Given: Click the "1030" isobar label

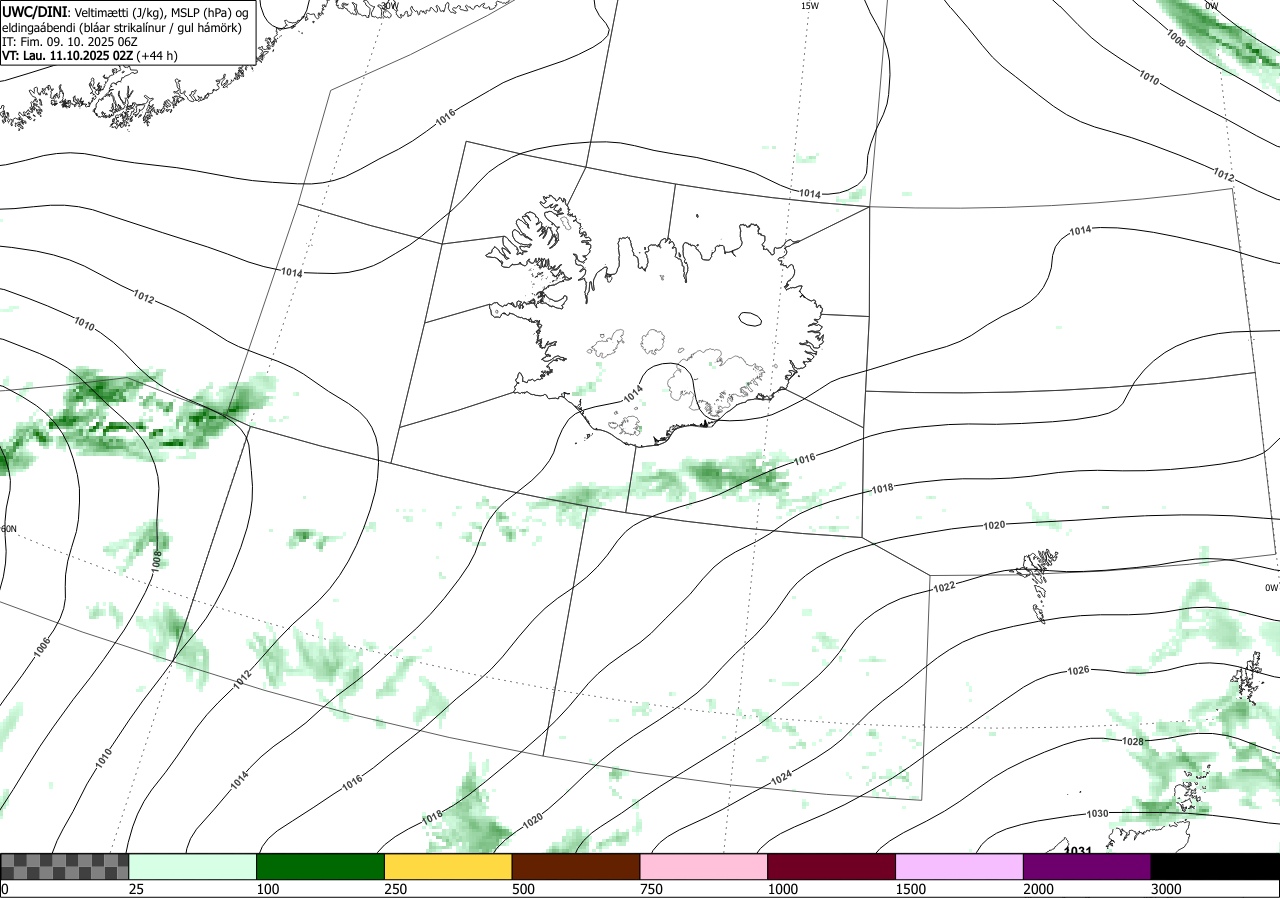Looking at the screenshot, I should (1097, 814).
